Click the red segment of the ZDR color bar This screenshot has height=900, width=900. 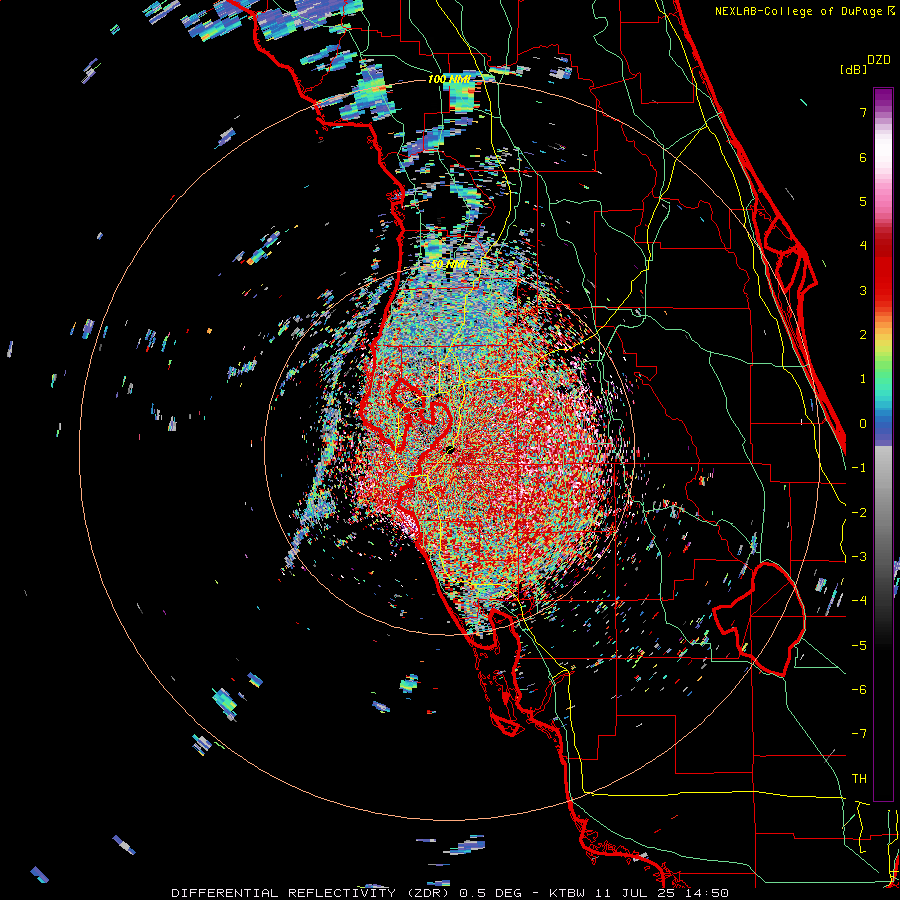883,270
